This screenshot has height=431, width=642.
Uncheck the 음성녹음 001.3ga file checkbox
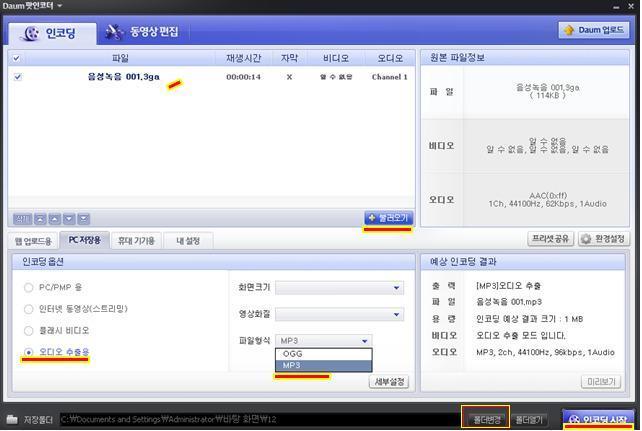tap(18, 77)
